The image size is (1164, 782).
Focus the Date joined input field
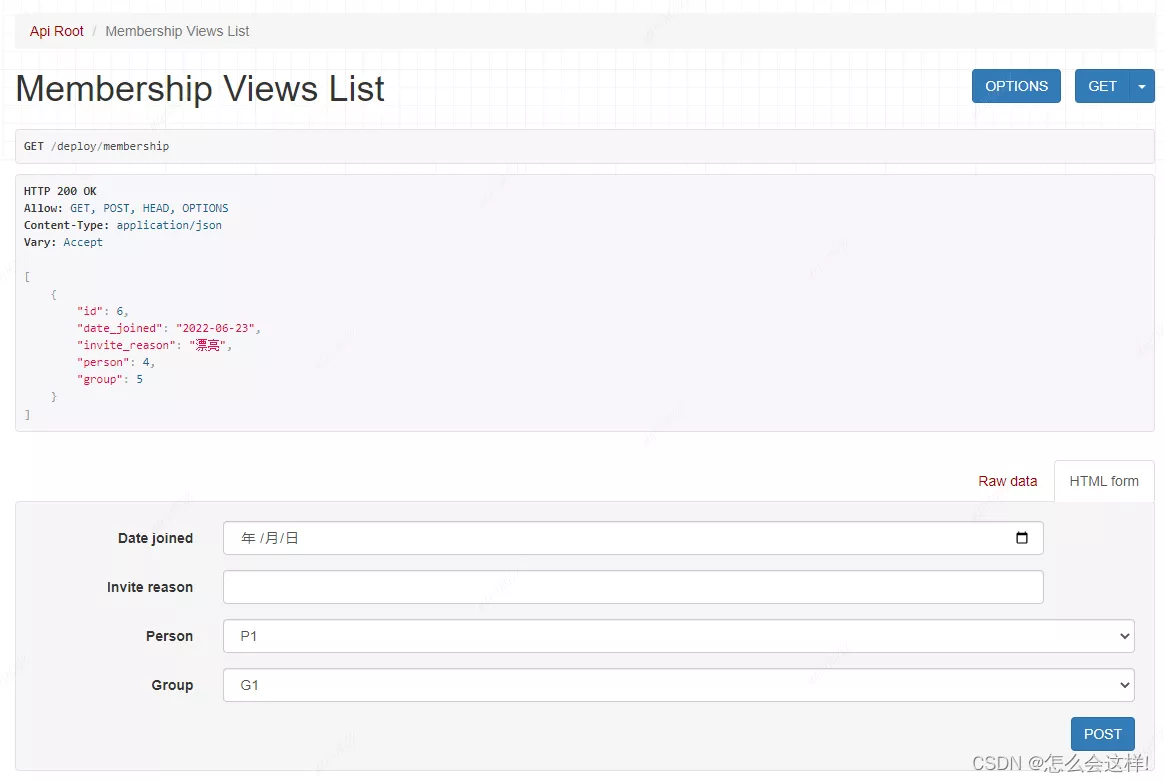(x=633, y=538)
